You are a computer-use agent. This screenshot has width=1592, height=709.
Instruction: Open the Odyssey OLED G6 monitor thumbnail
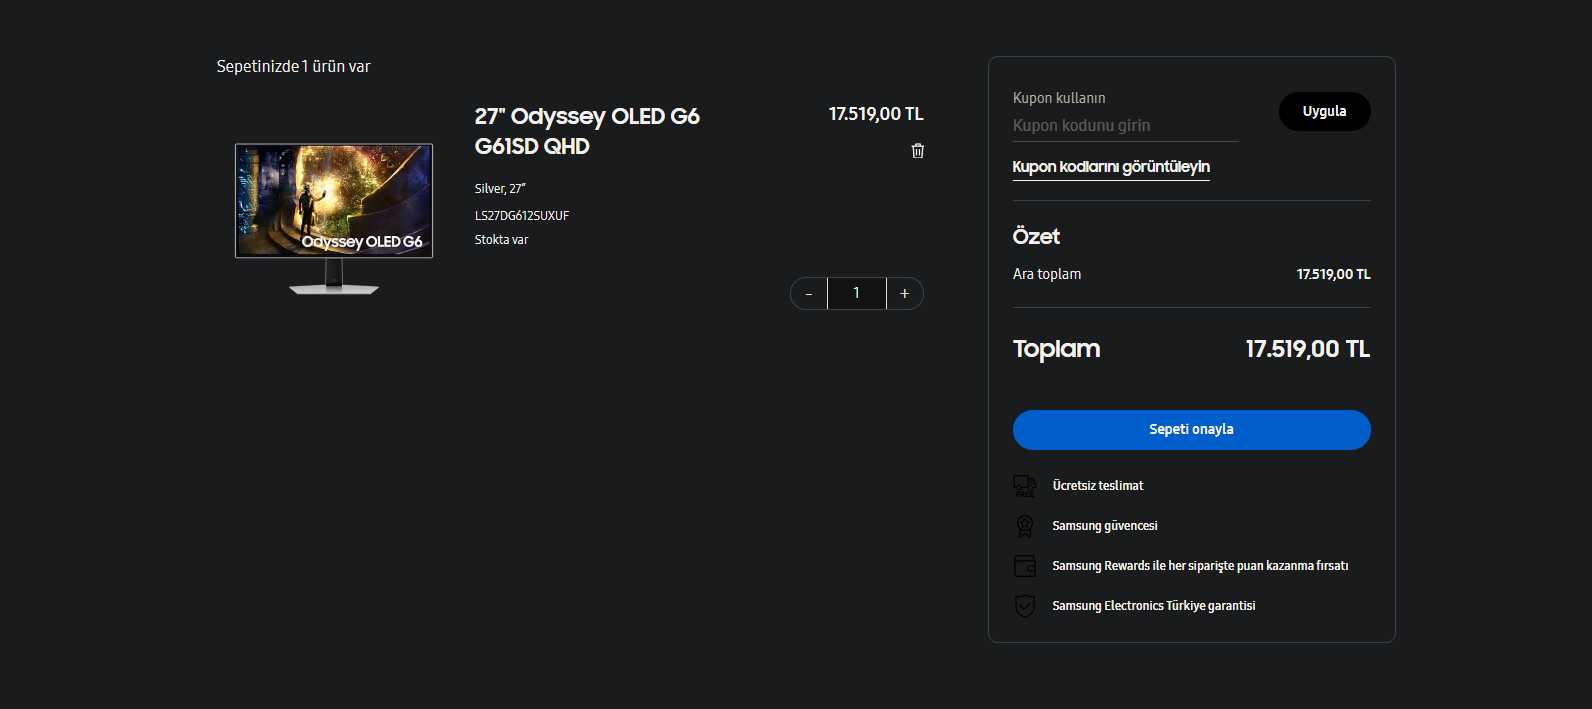click(334, 219)
